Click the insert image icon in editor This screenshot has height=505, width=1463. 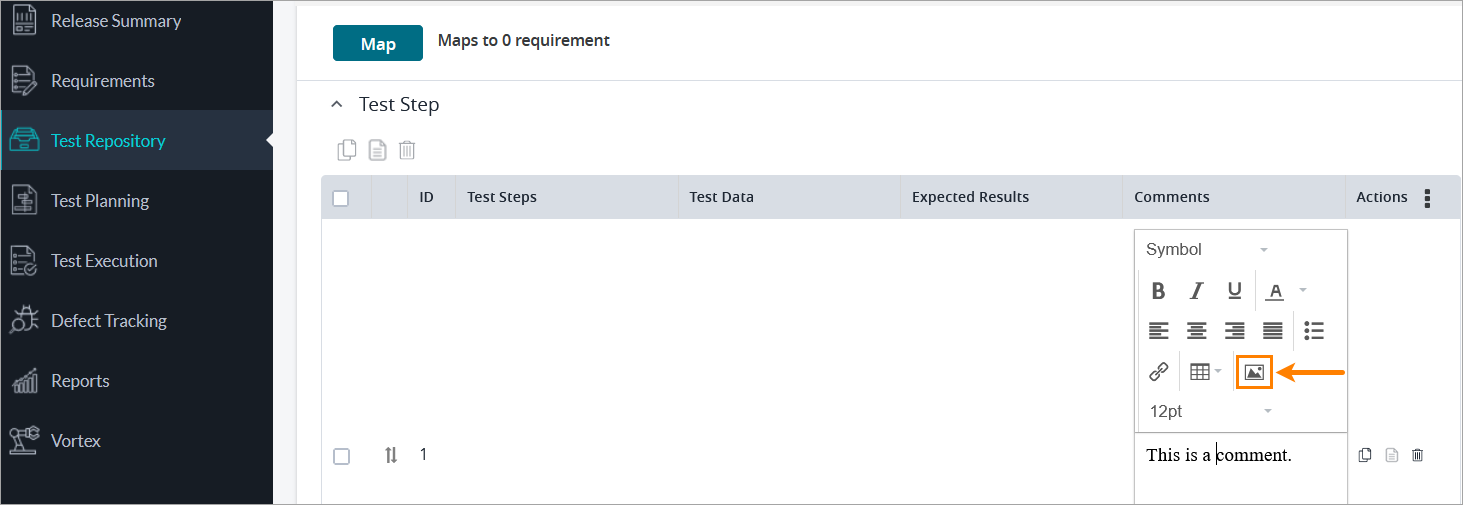point(1254,372)
